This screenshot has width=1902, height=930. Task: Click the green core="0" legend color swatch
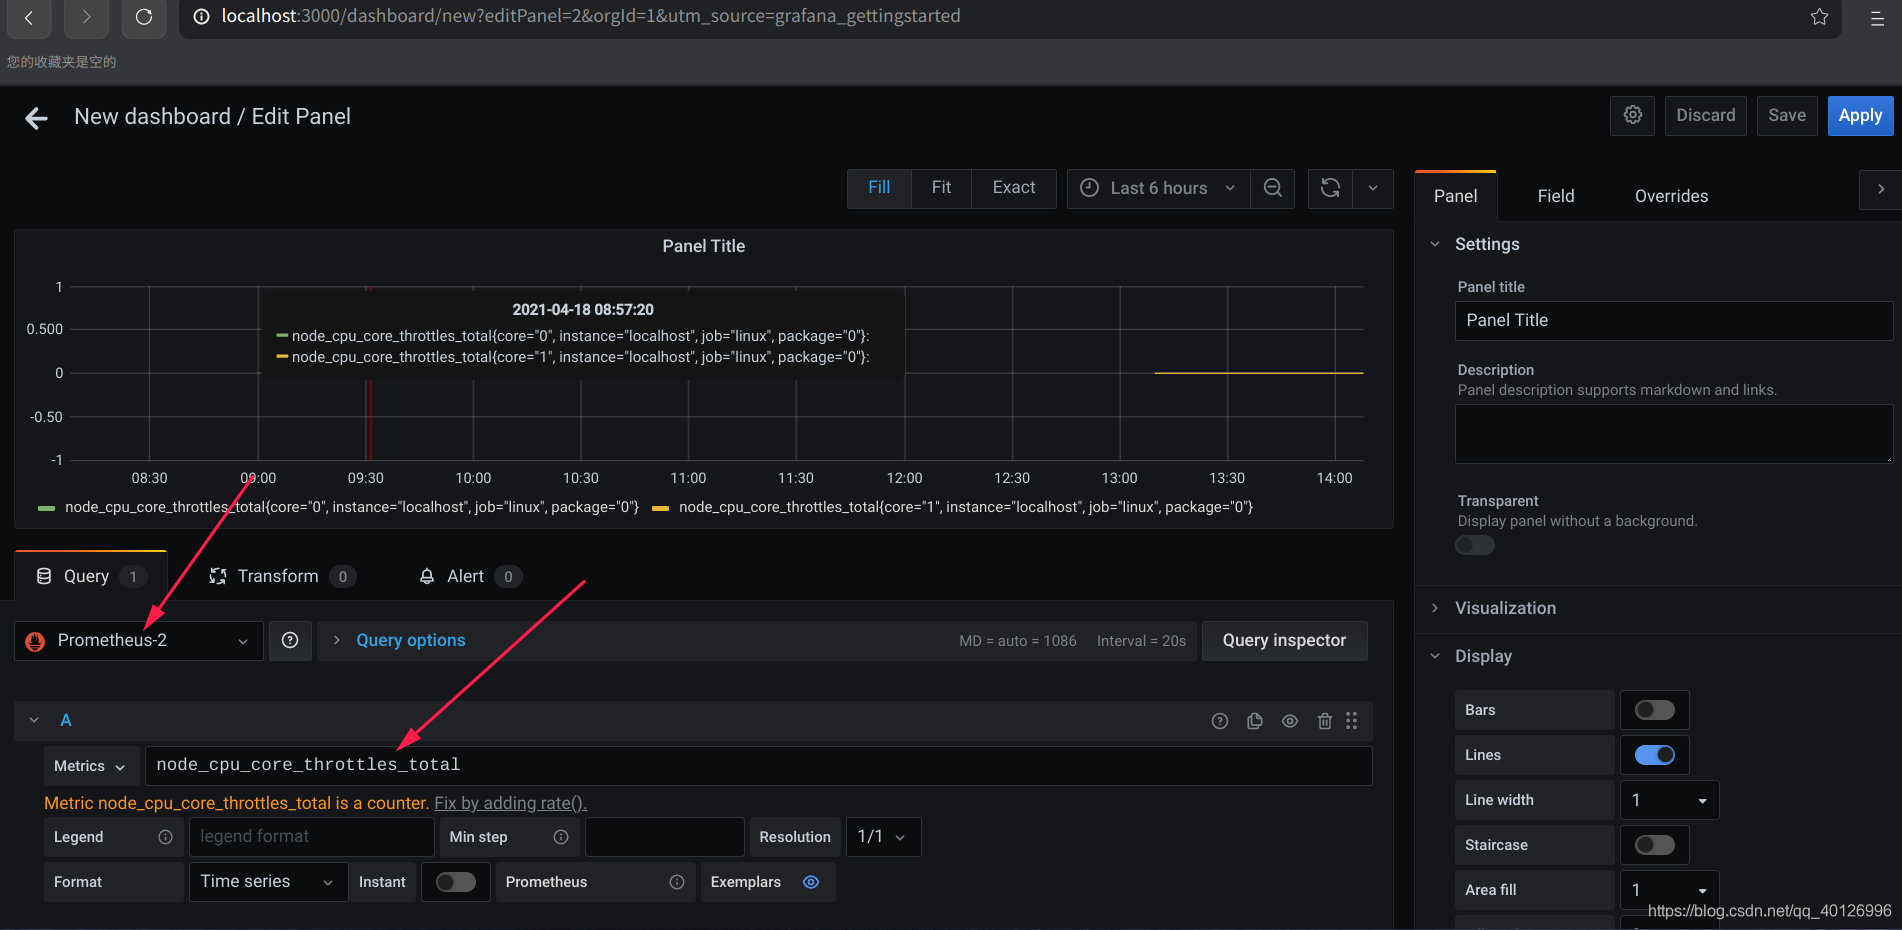click(x=46, y=508)
